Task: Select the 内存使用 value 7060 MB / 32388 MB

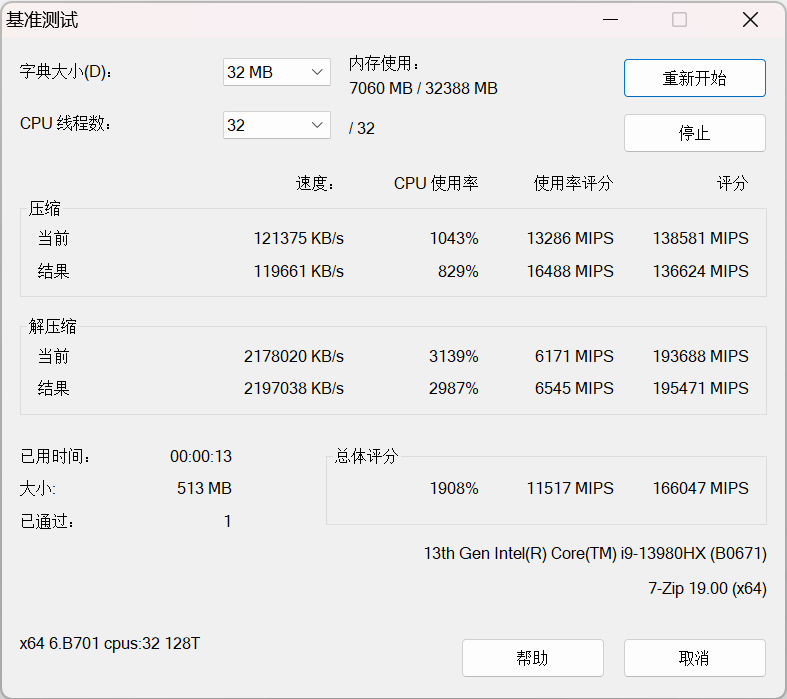Action: coord(423,88)
